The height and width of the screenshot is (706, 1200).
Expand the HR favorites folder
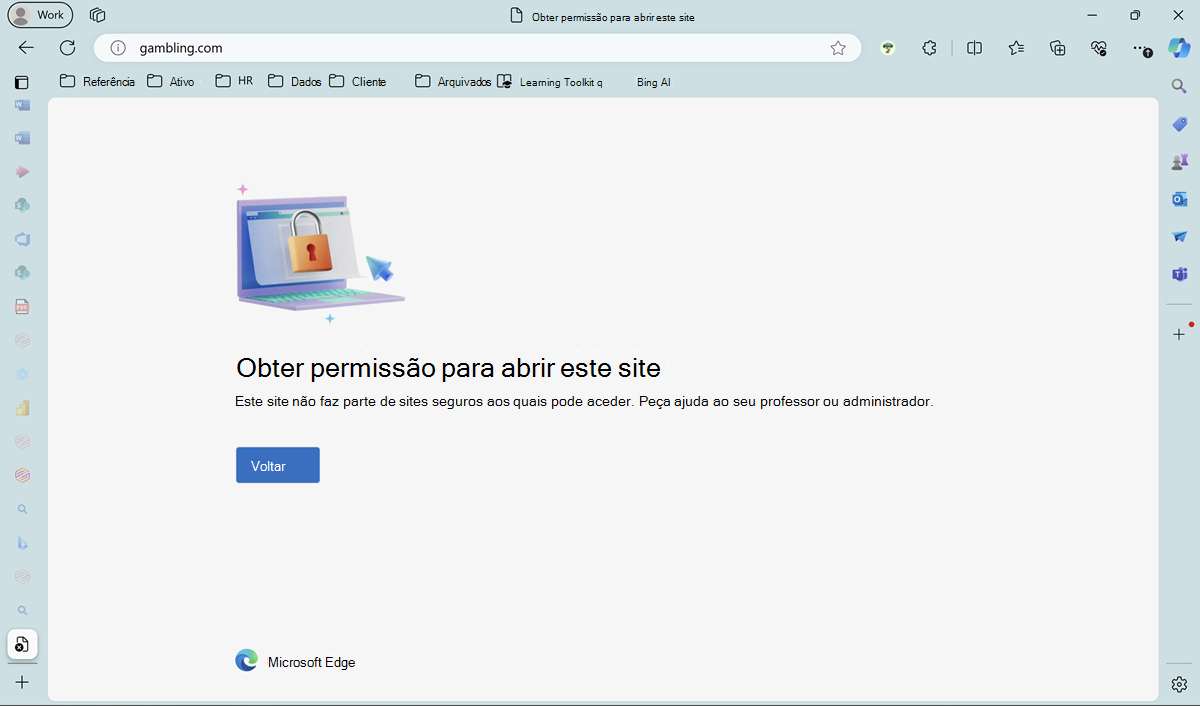(233, 81)
